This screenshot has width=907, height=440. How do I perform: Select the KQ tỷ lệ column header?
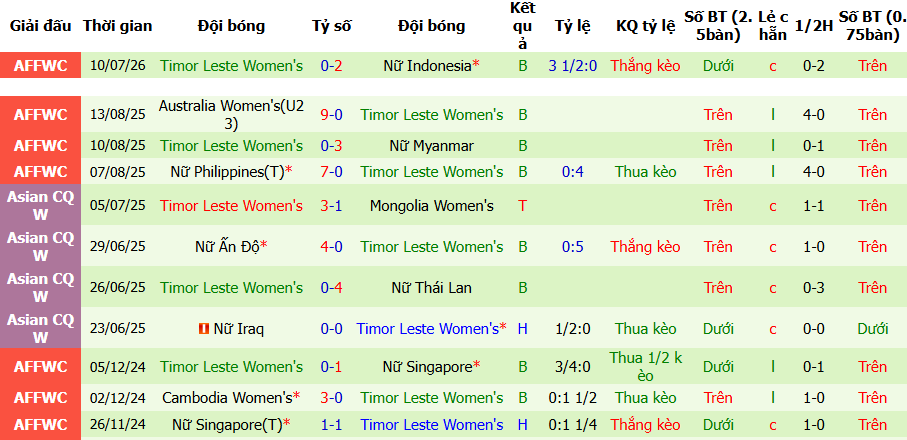click(x=646, y=26)
